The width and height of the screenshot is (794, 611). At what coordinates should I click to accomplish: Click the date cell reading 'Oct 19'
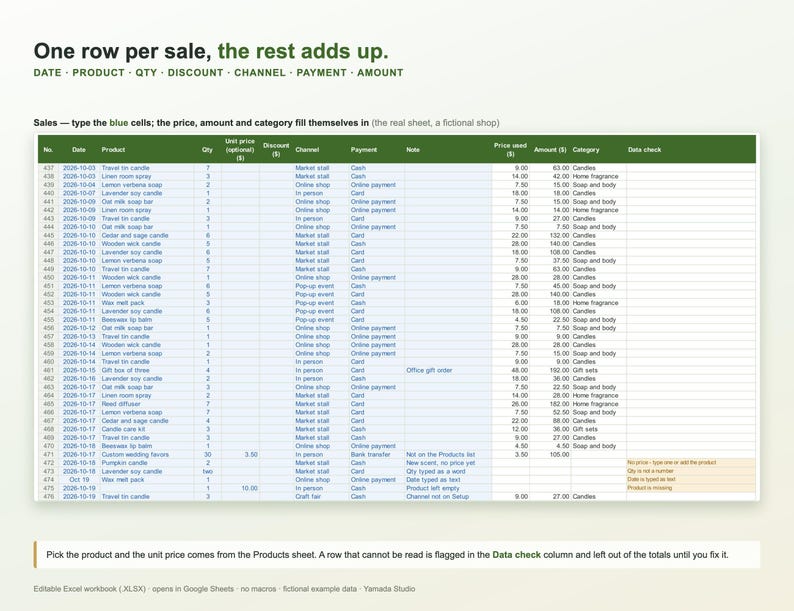pyautogui.click(x=79, y=480)
